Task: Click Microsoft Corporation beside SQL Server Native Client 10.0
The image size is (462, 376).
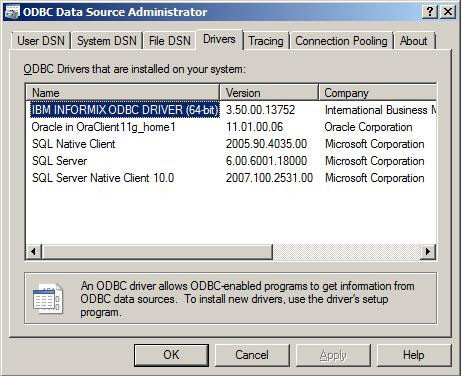Action: [375, 178]
